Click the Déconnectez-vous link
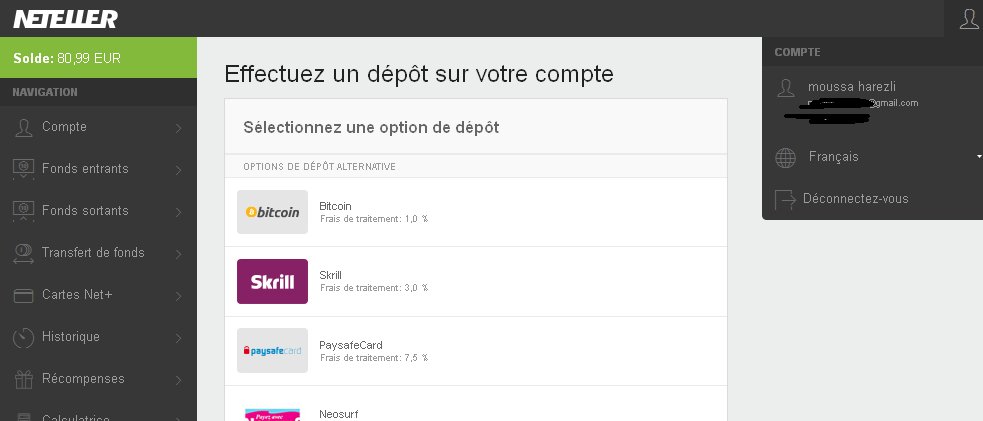983x421 pixels. pyautogui.click(x=855, y=199)
